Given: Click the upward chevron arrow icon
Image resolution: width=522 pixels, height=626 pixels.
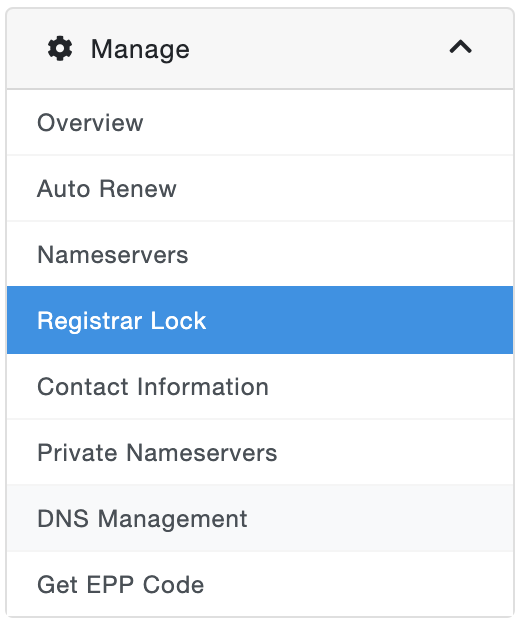Looking at the screenshot, I should point(461,47).
